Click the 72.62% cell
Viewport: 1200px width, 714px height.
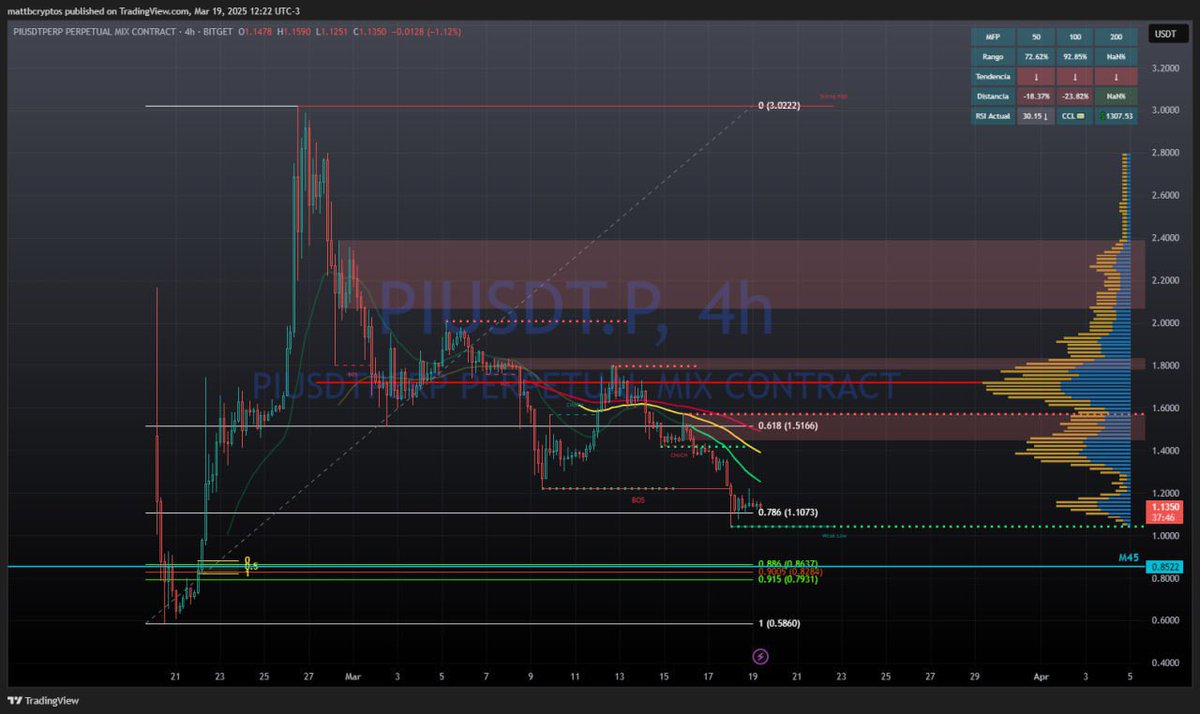pyautogui.click(x=1037, y=55)
